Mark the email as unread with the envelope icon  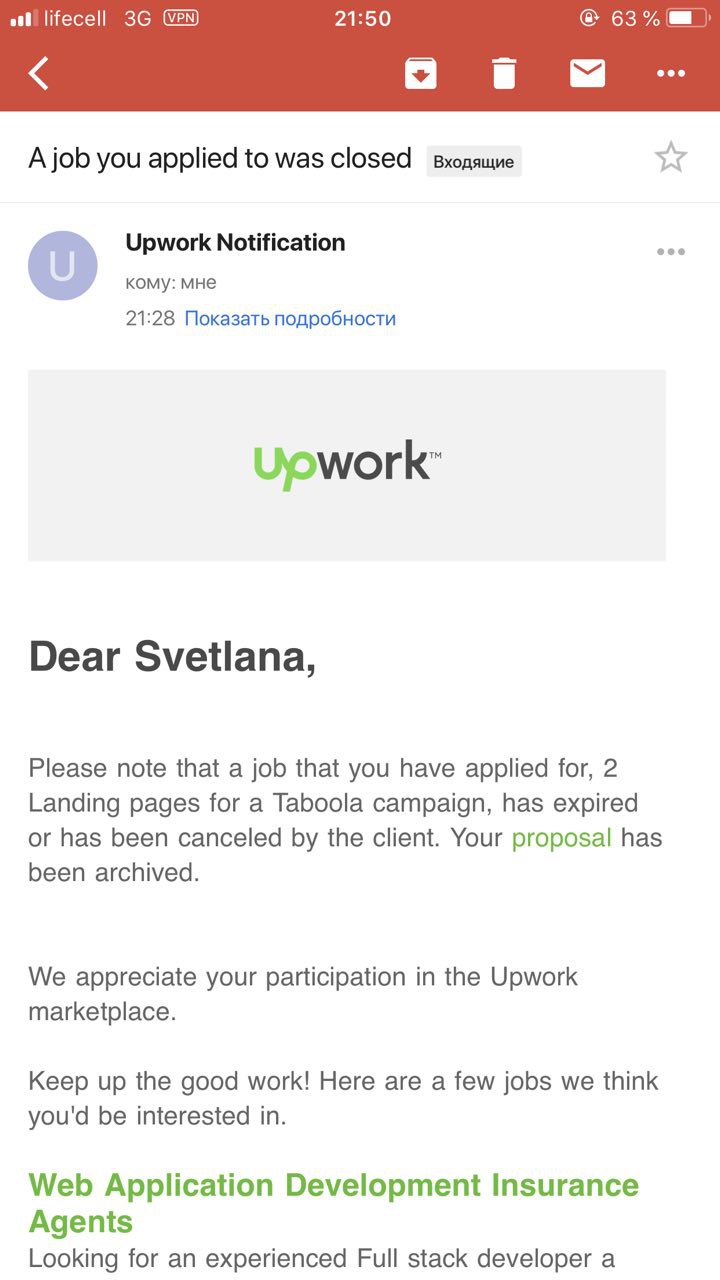pos(587,73)
